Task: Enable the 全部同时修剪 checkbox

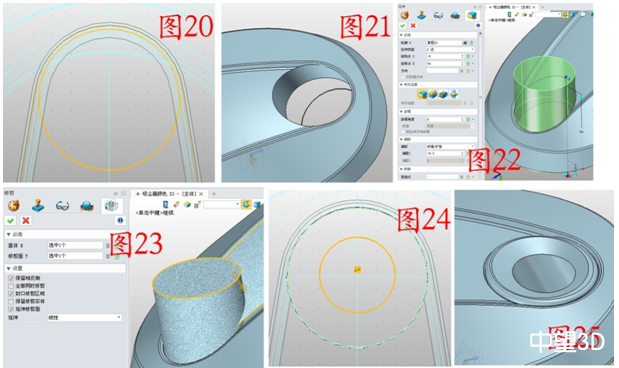Action: (11, 286)
